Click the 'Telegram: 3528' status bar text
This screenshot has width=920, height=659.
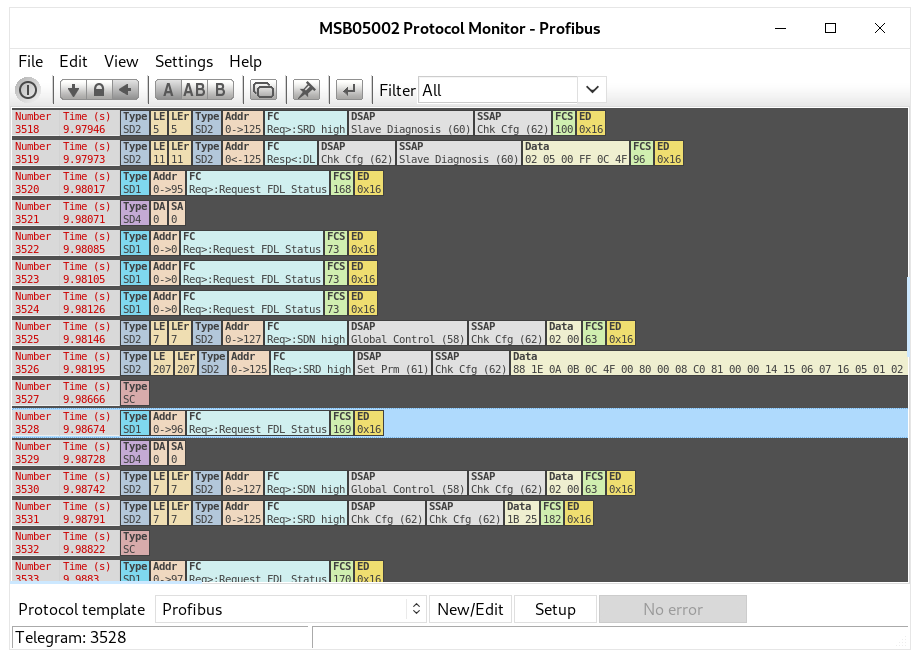[70, 637]
